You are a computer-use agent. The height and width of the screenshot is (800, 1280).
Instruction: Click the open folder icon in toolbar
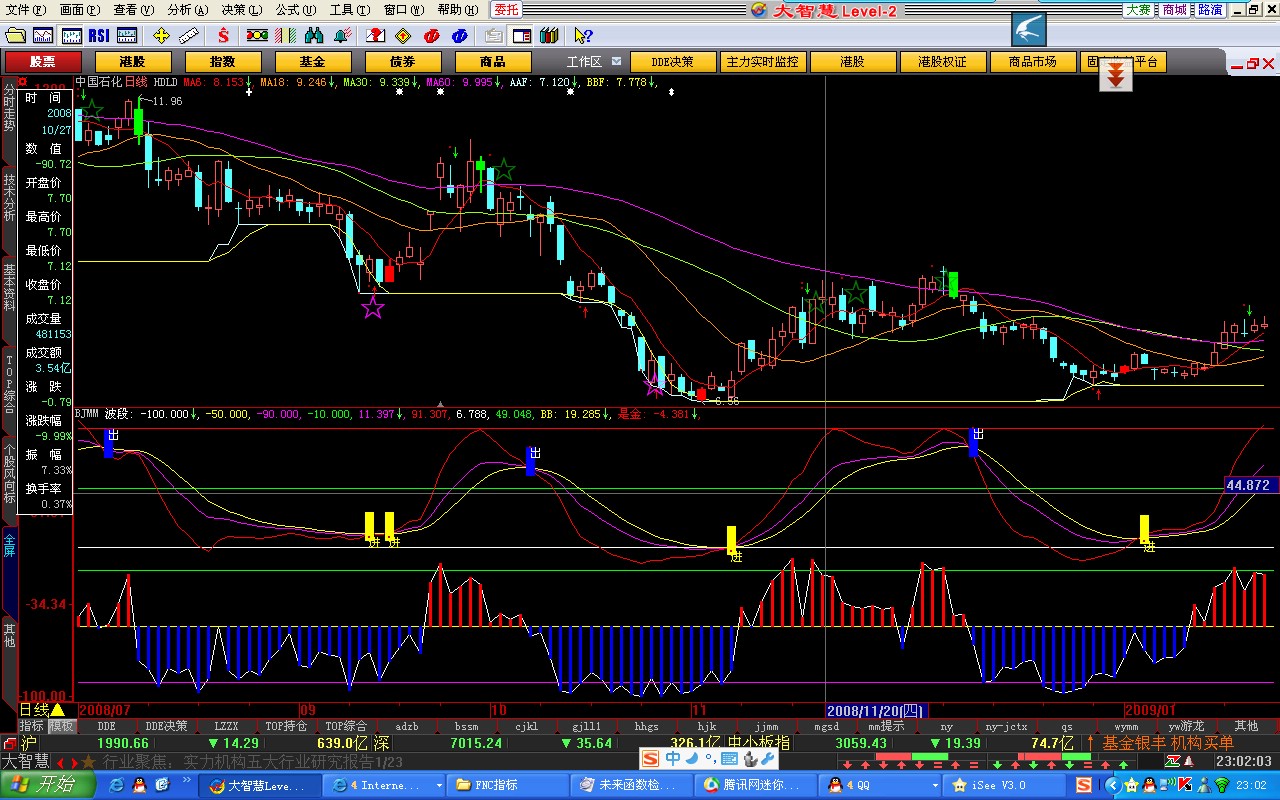click(15, 36)
